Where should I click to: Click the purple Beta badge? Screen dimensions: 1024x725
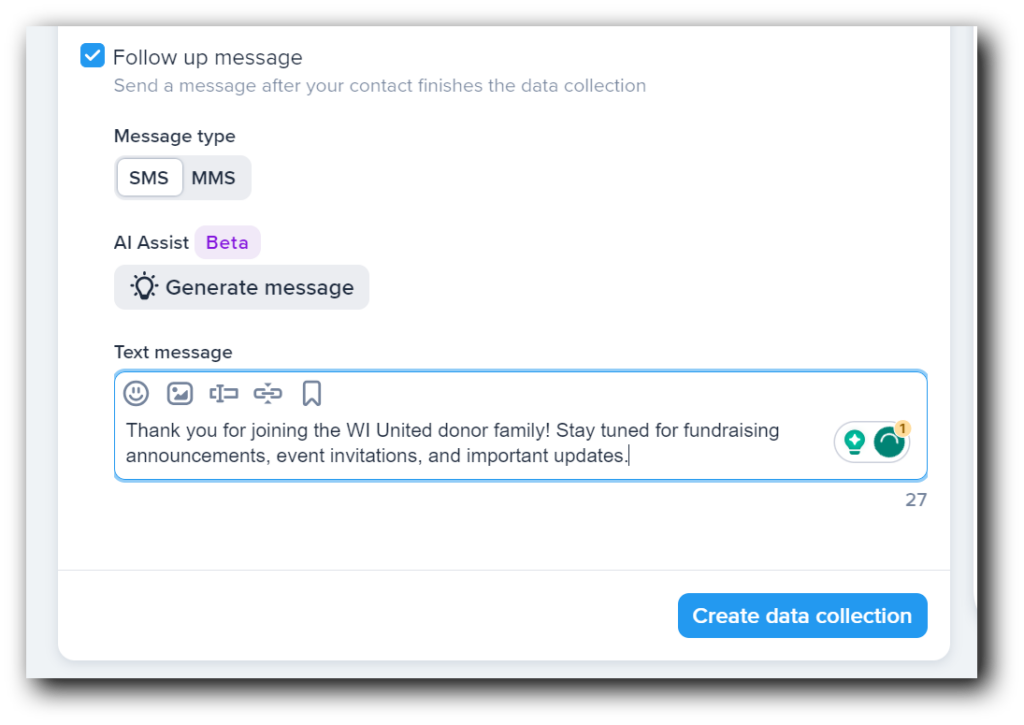(x=227, y=242)
